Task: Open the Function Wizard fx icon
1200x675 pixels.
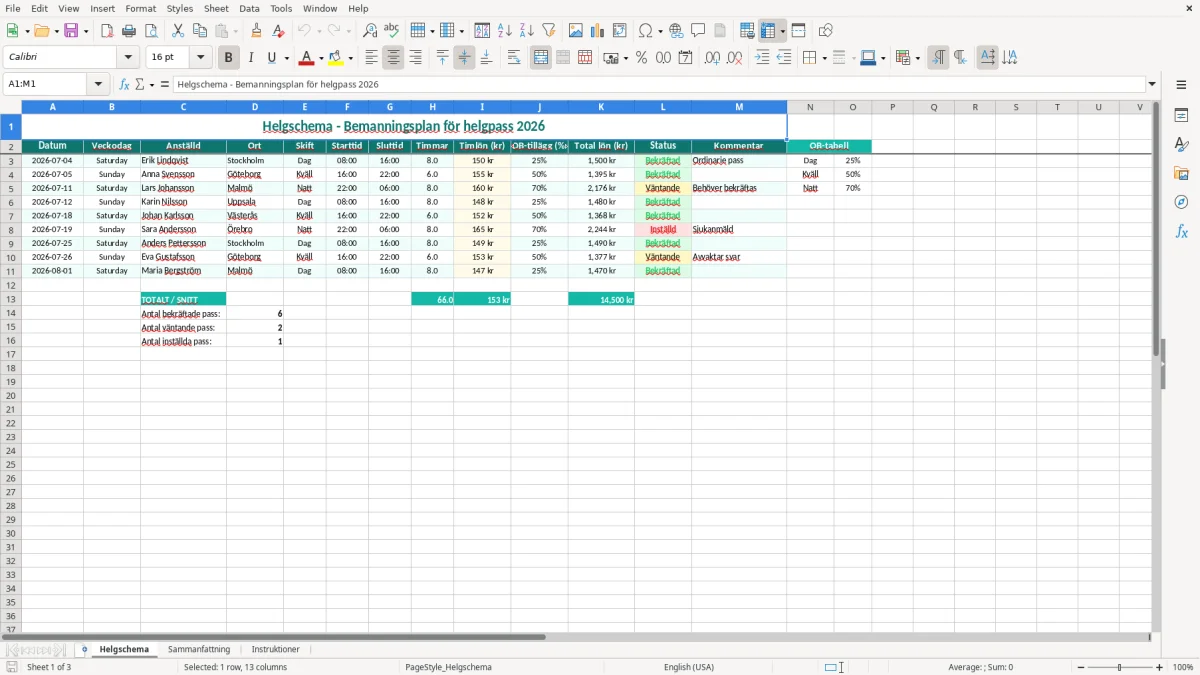Action: point(125,85)
